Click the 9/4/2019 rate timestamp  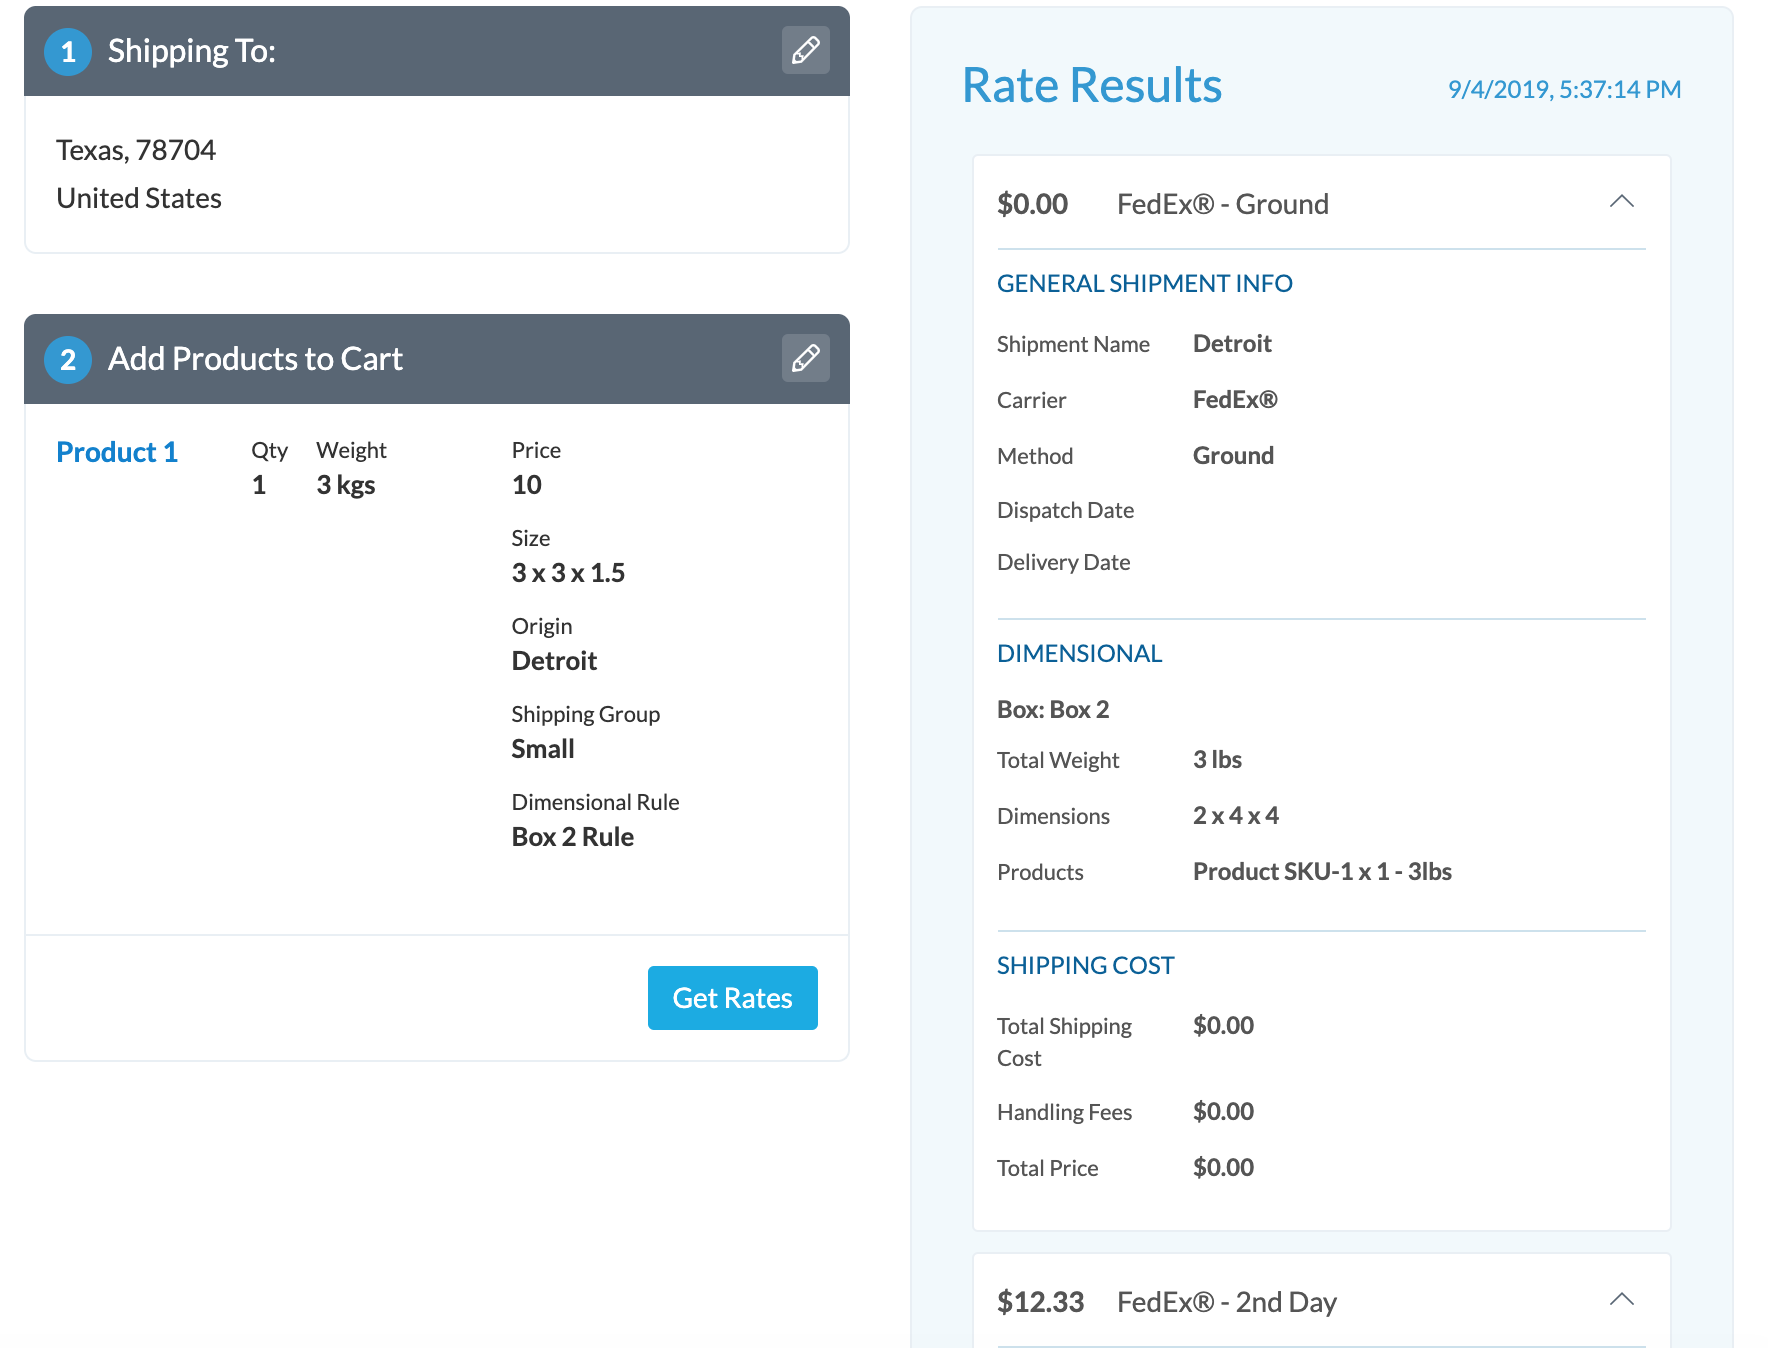pos(1564,89)
